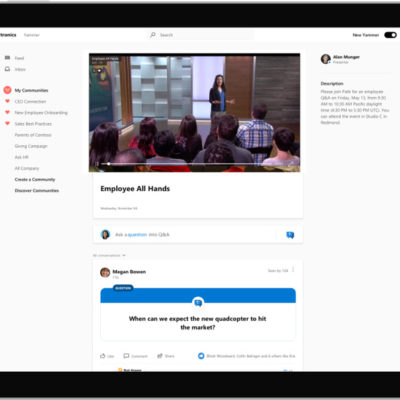Click your avatar beside Ask a question
The image size is (400, 400).
click(105, 235)
